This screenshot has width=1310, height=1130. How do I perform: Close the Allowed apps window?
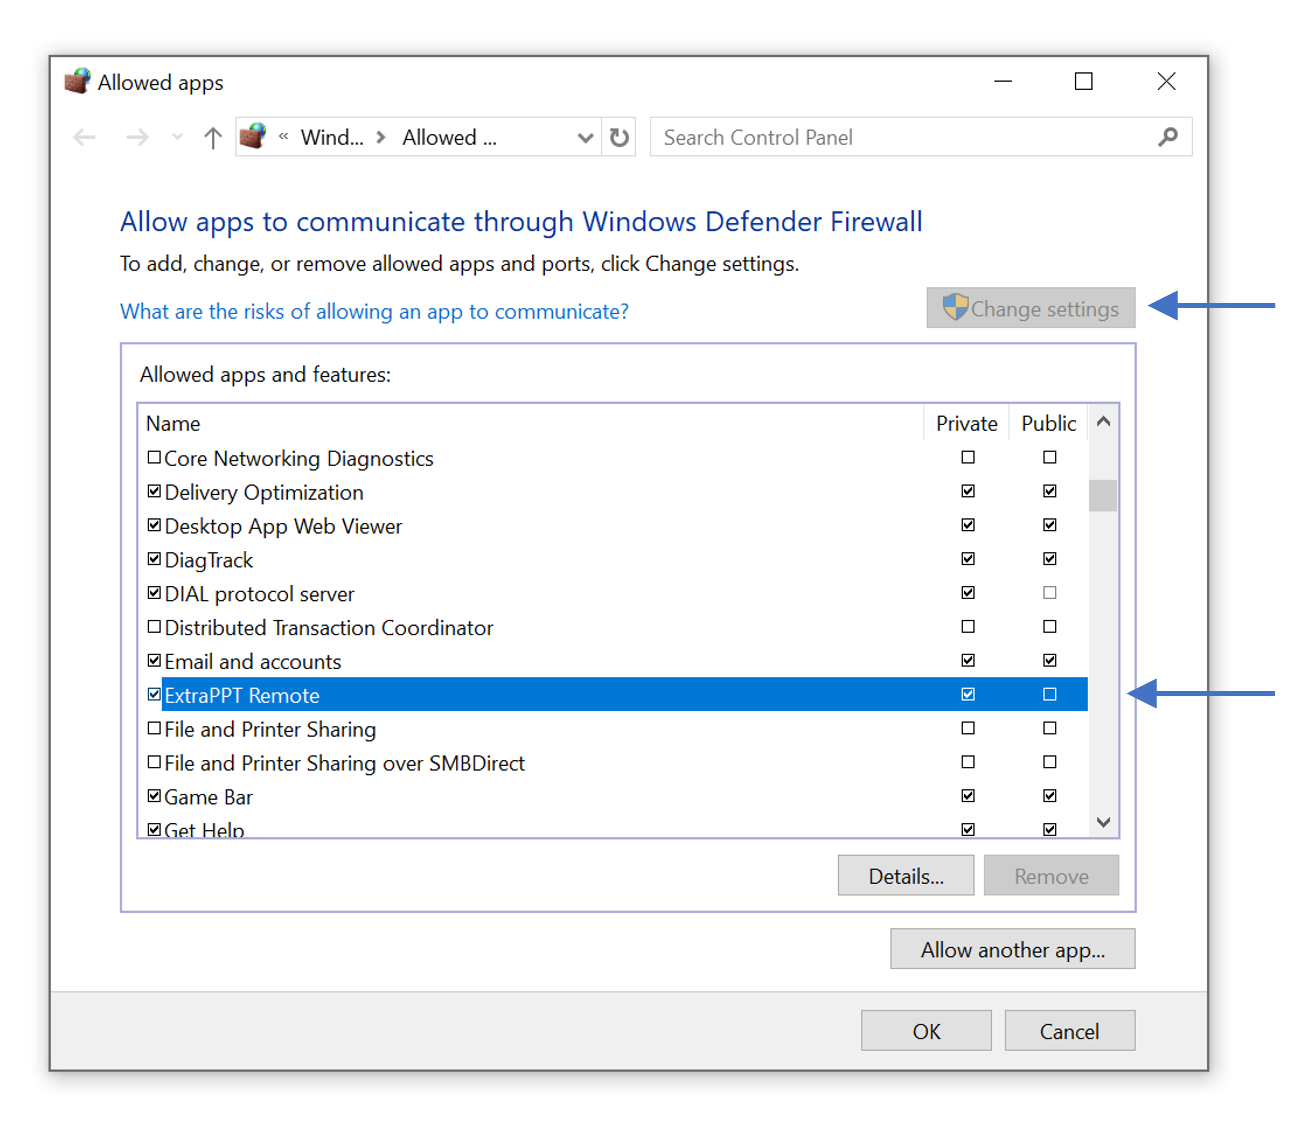tap(1166, 81)
